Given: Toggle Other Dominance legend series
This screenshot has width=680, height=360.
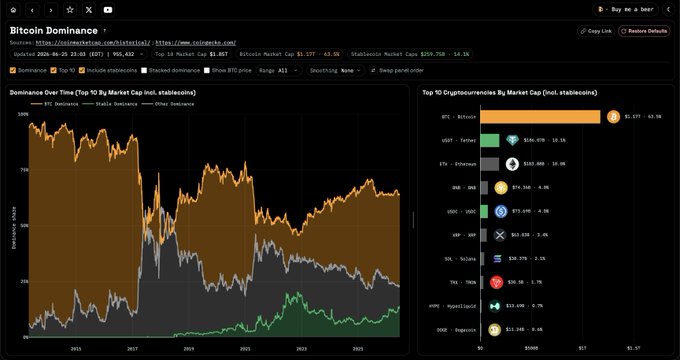Looking at the screenshot, I should pos(168,104).
